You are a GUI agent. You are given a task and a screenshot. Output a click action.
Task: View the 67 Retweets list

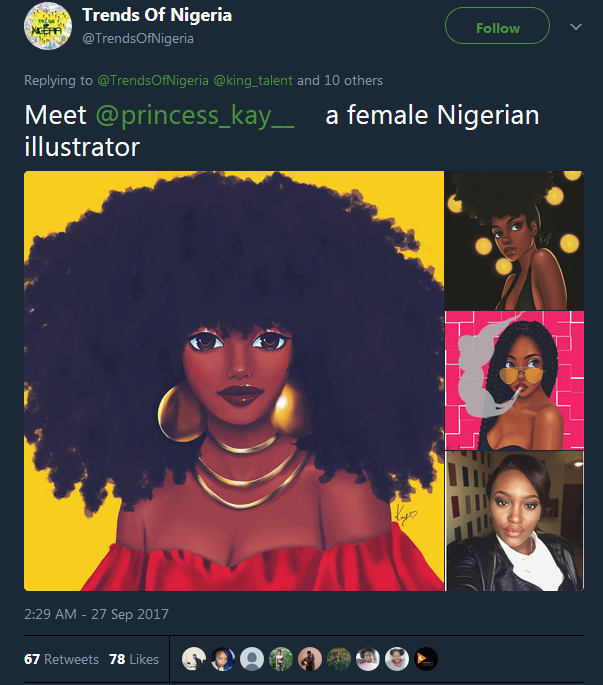[x=61, y=659]
